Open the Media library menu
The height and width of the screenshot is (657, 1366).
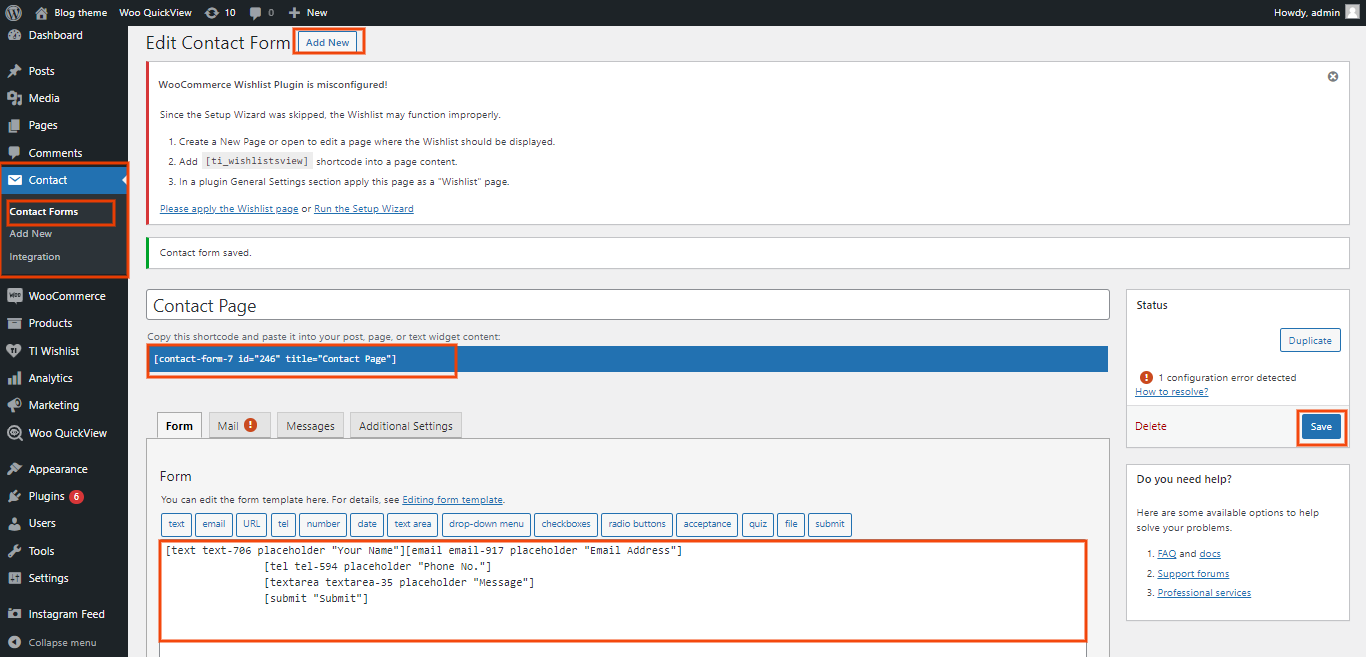pos(44,98)
